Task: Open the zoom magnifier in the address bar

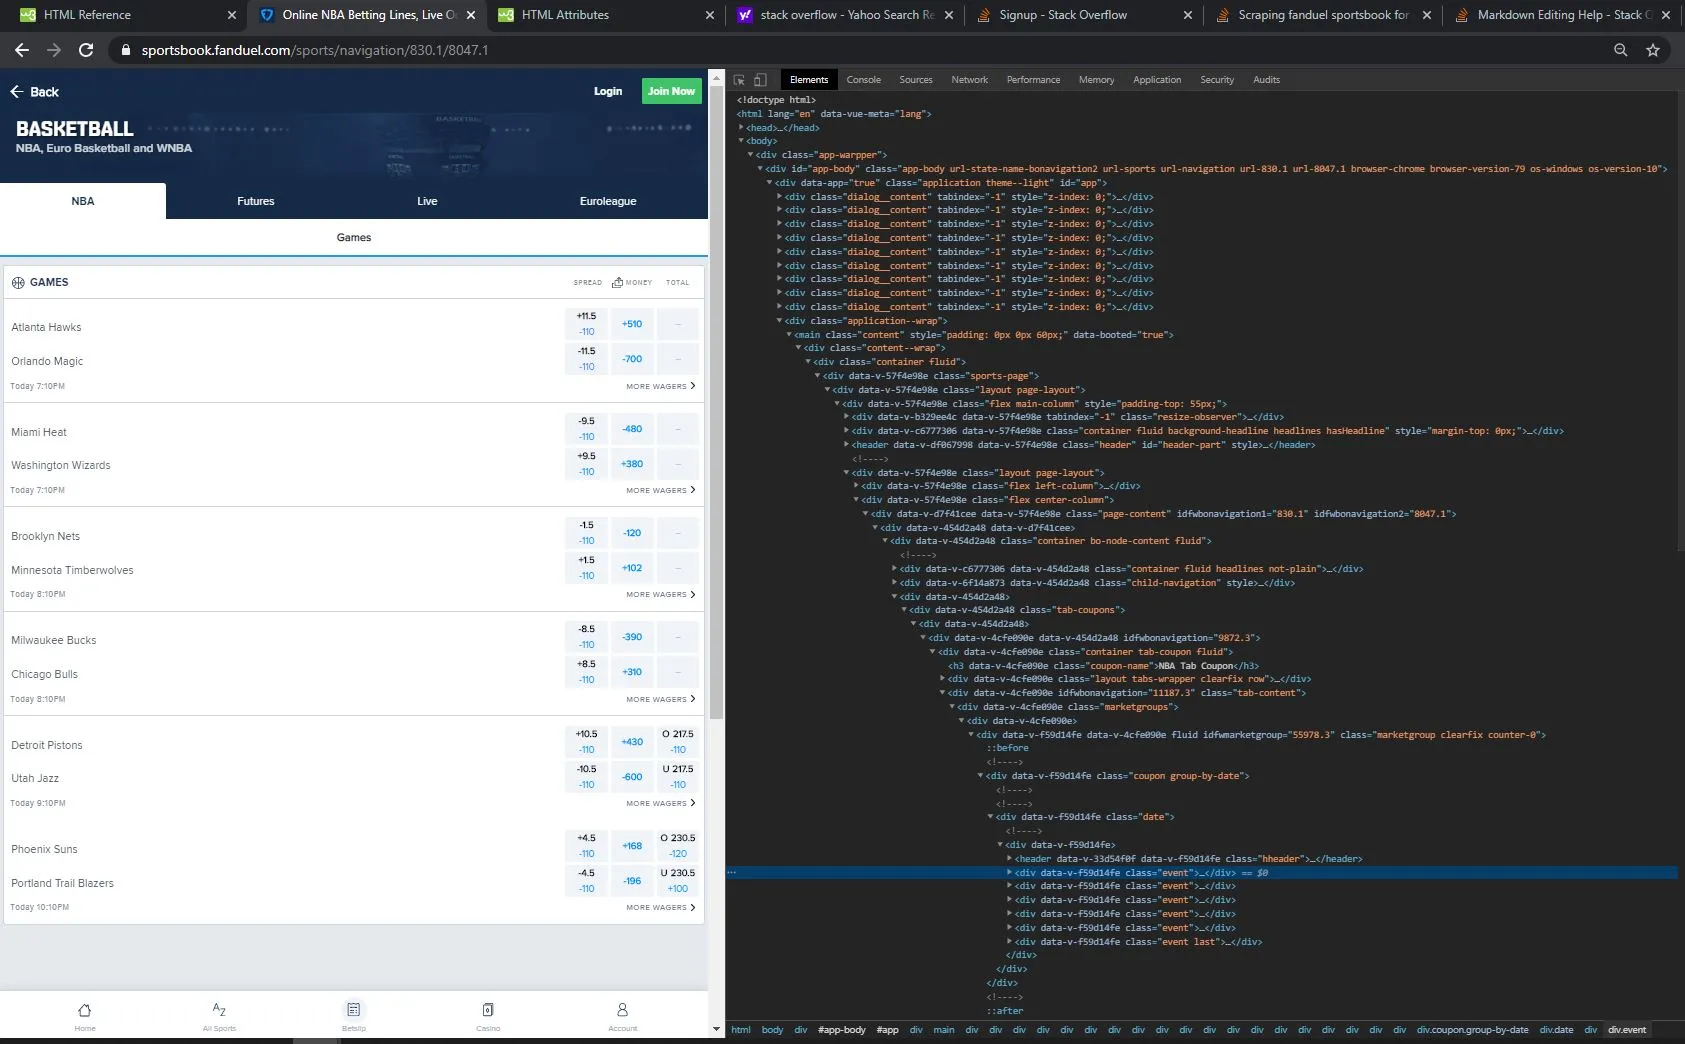Action: point(1620,50)
